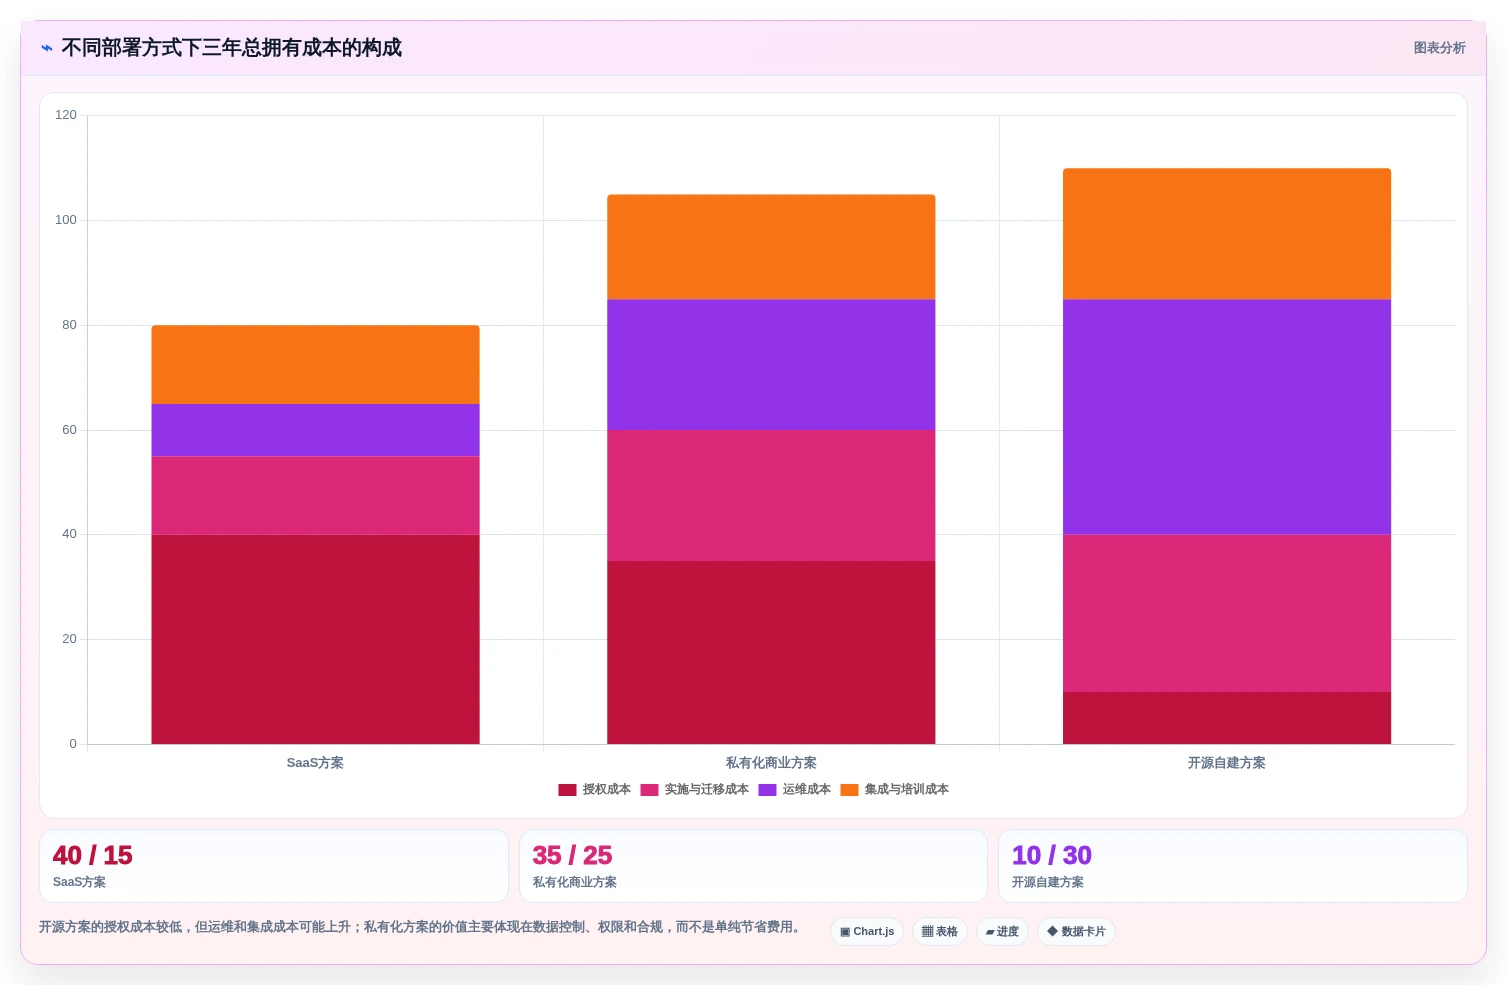The height and width of the screenshot is (985, 1507).
Task: Toggle the 实施与迁移成本 legend swatch
Action: point(649,790)
